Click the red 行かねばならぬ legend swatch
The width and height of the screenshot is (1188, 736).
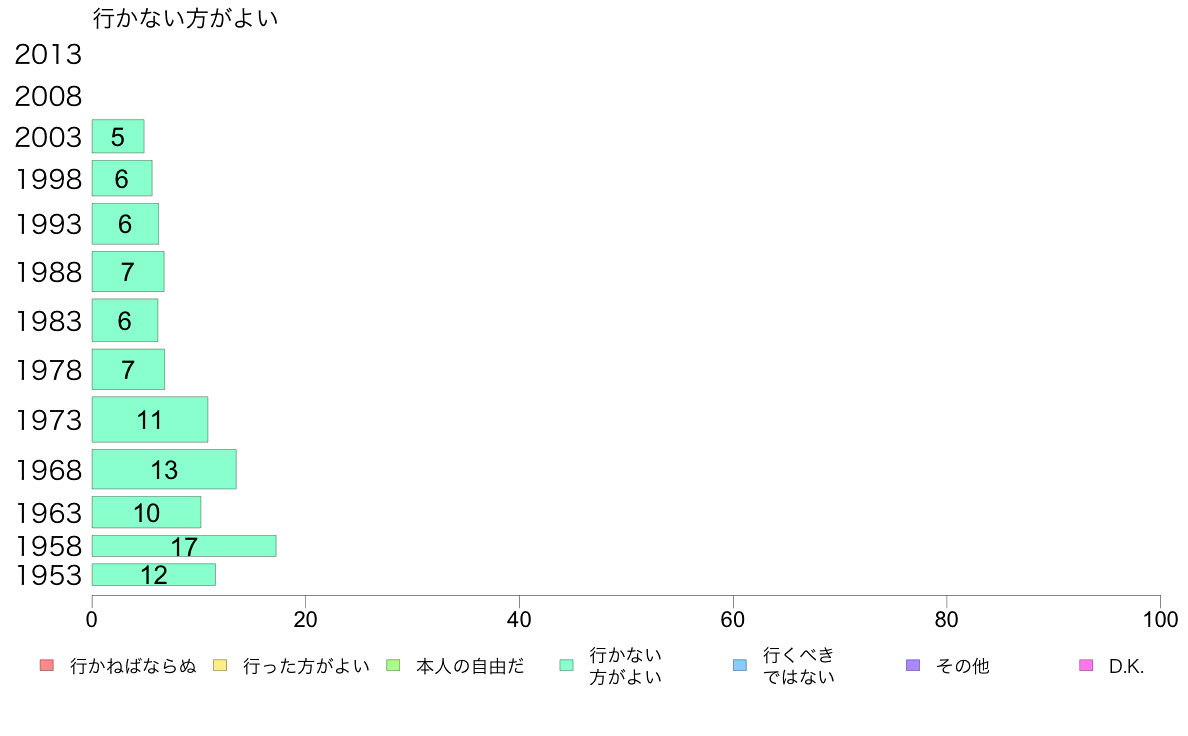tap(47, 666)
